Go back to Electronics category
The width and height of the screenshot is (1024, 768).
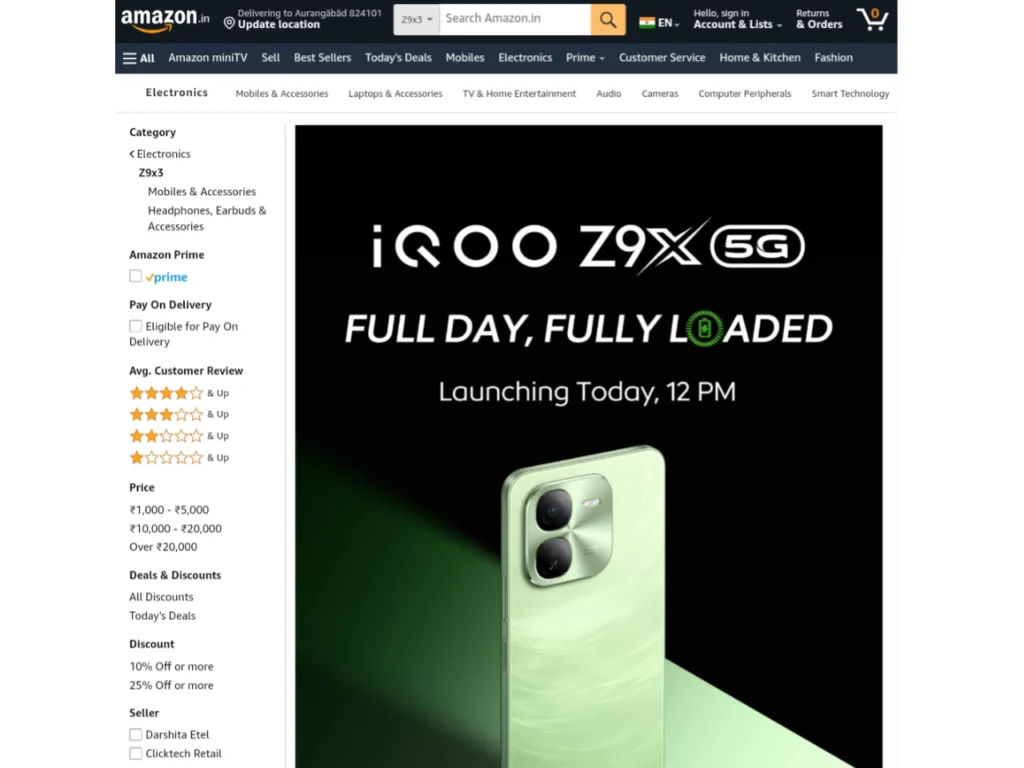coord(160,154)
